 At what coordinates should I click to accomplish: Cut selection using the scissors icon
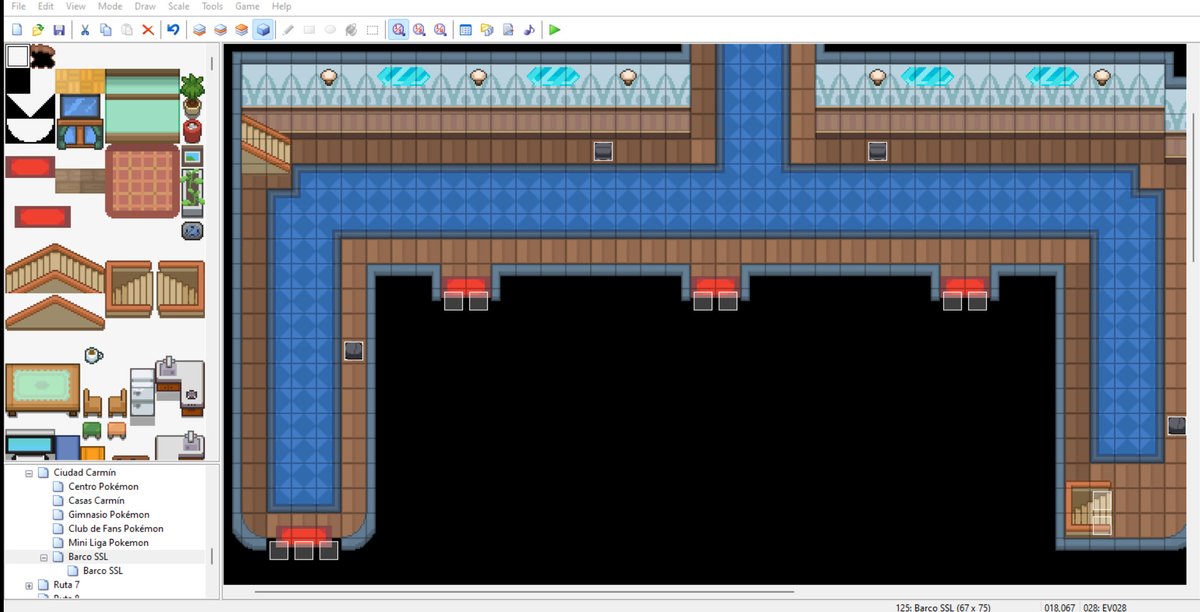[85, 30]
